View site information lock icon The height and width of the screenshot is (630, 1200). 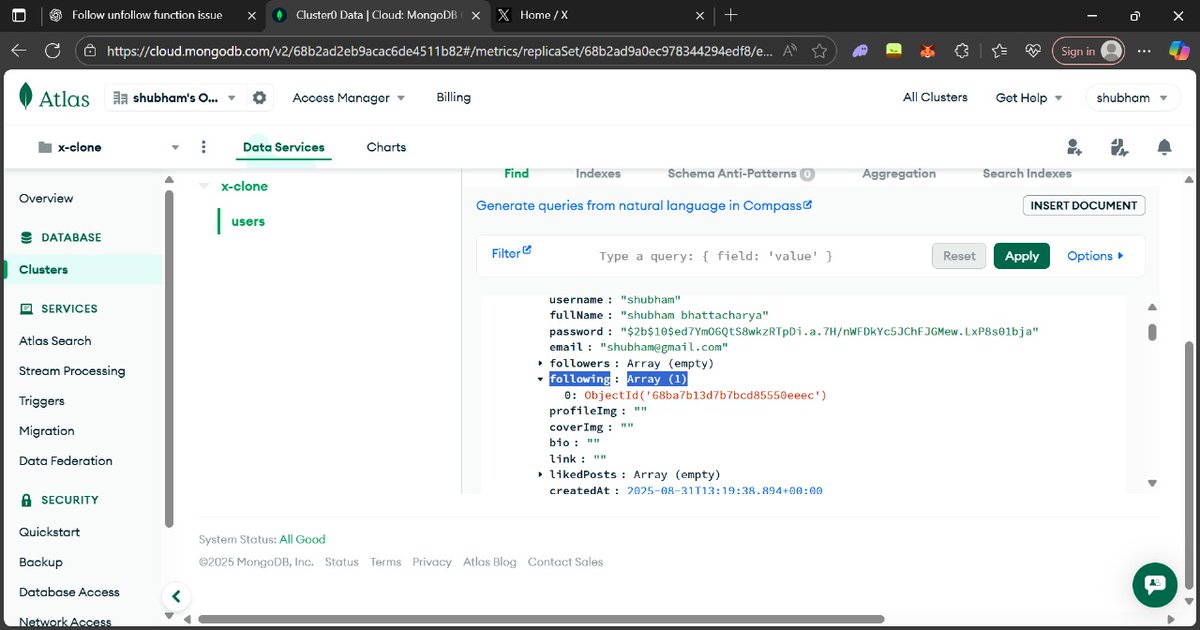pyautogui.click(x=90, y=51)
